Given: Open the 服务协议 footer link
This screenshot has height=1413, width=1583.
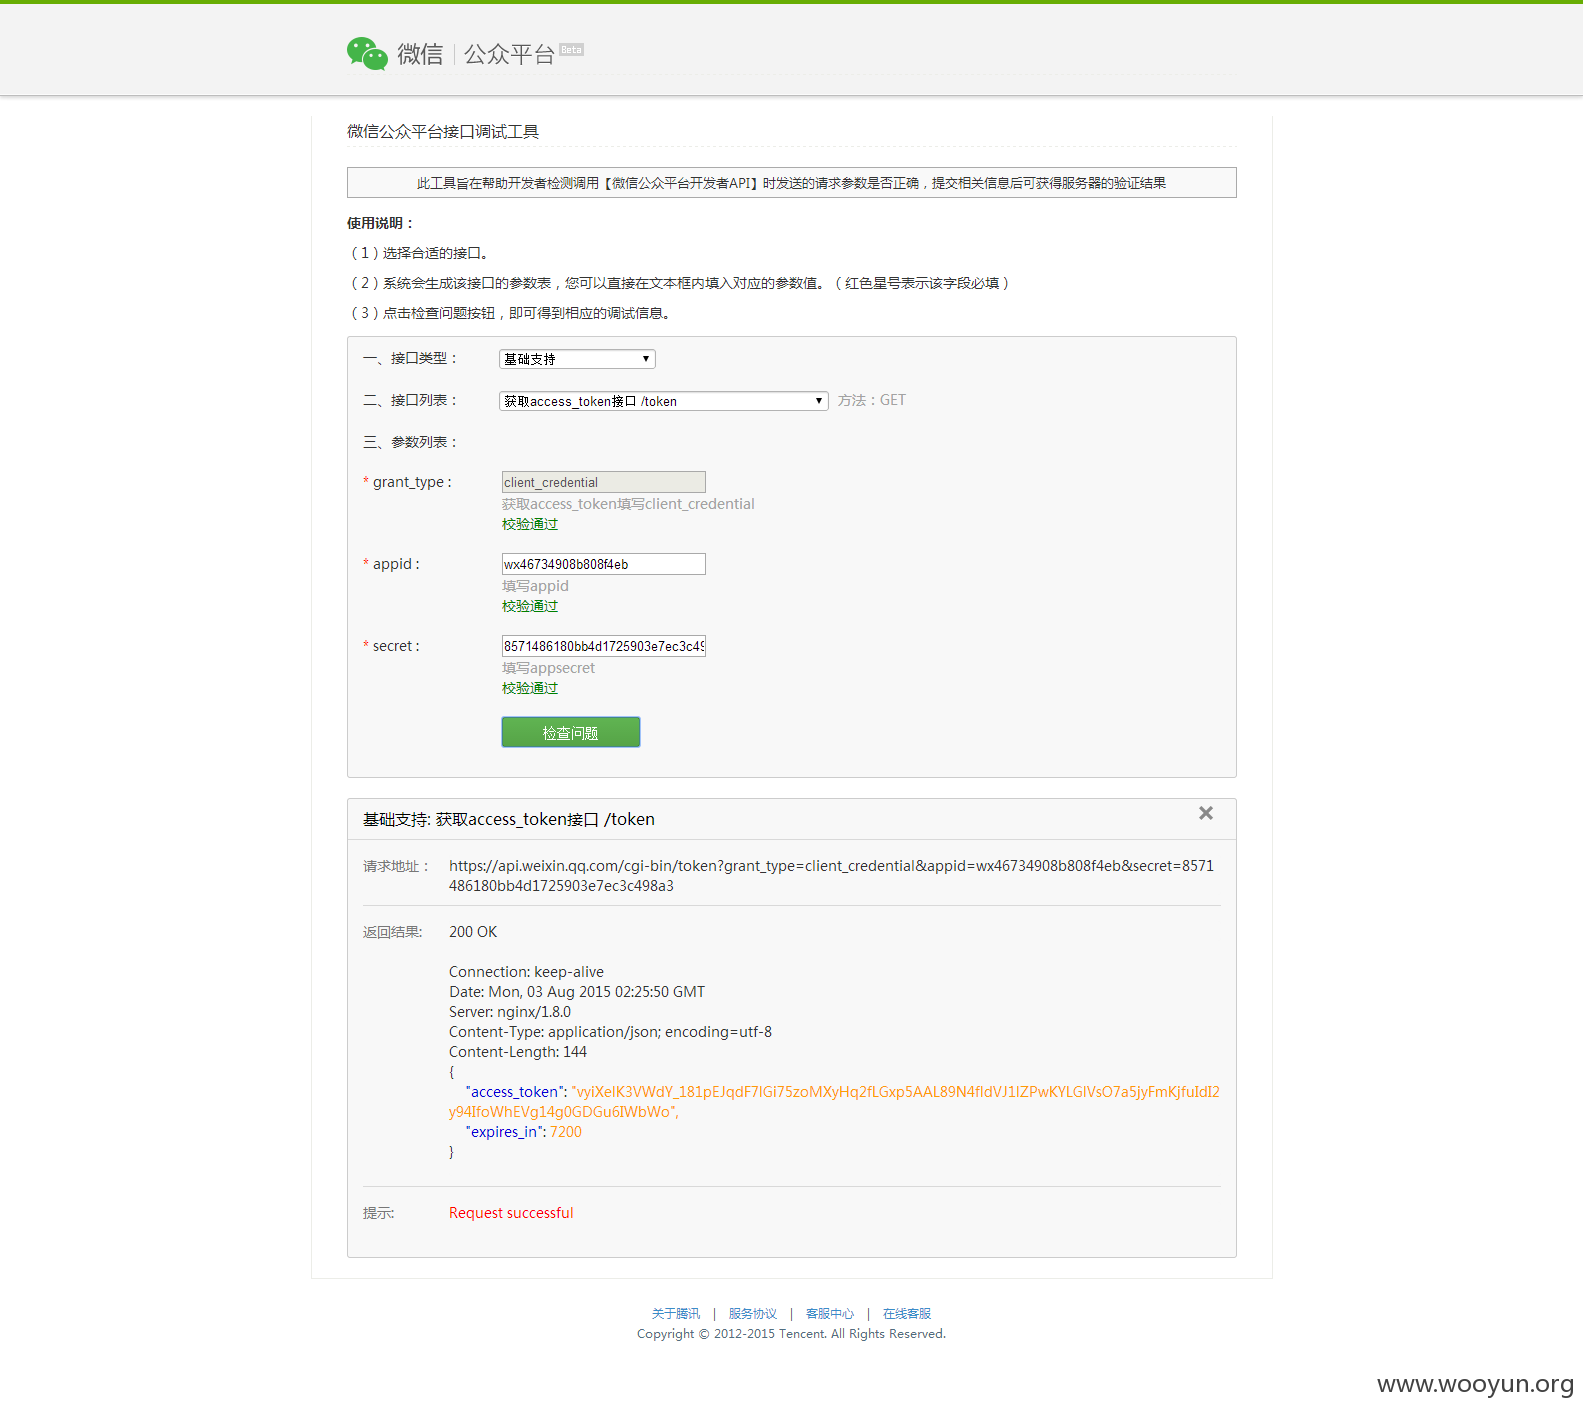Looking at the screenshot, I should [753, 1314].
